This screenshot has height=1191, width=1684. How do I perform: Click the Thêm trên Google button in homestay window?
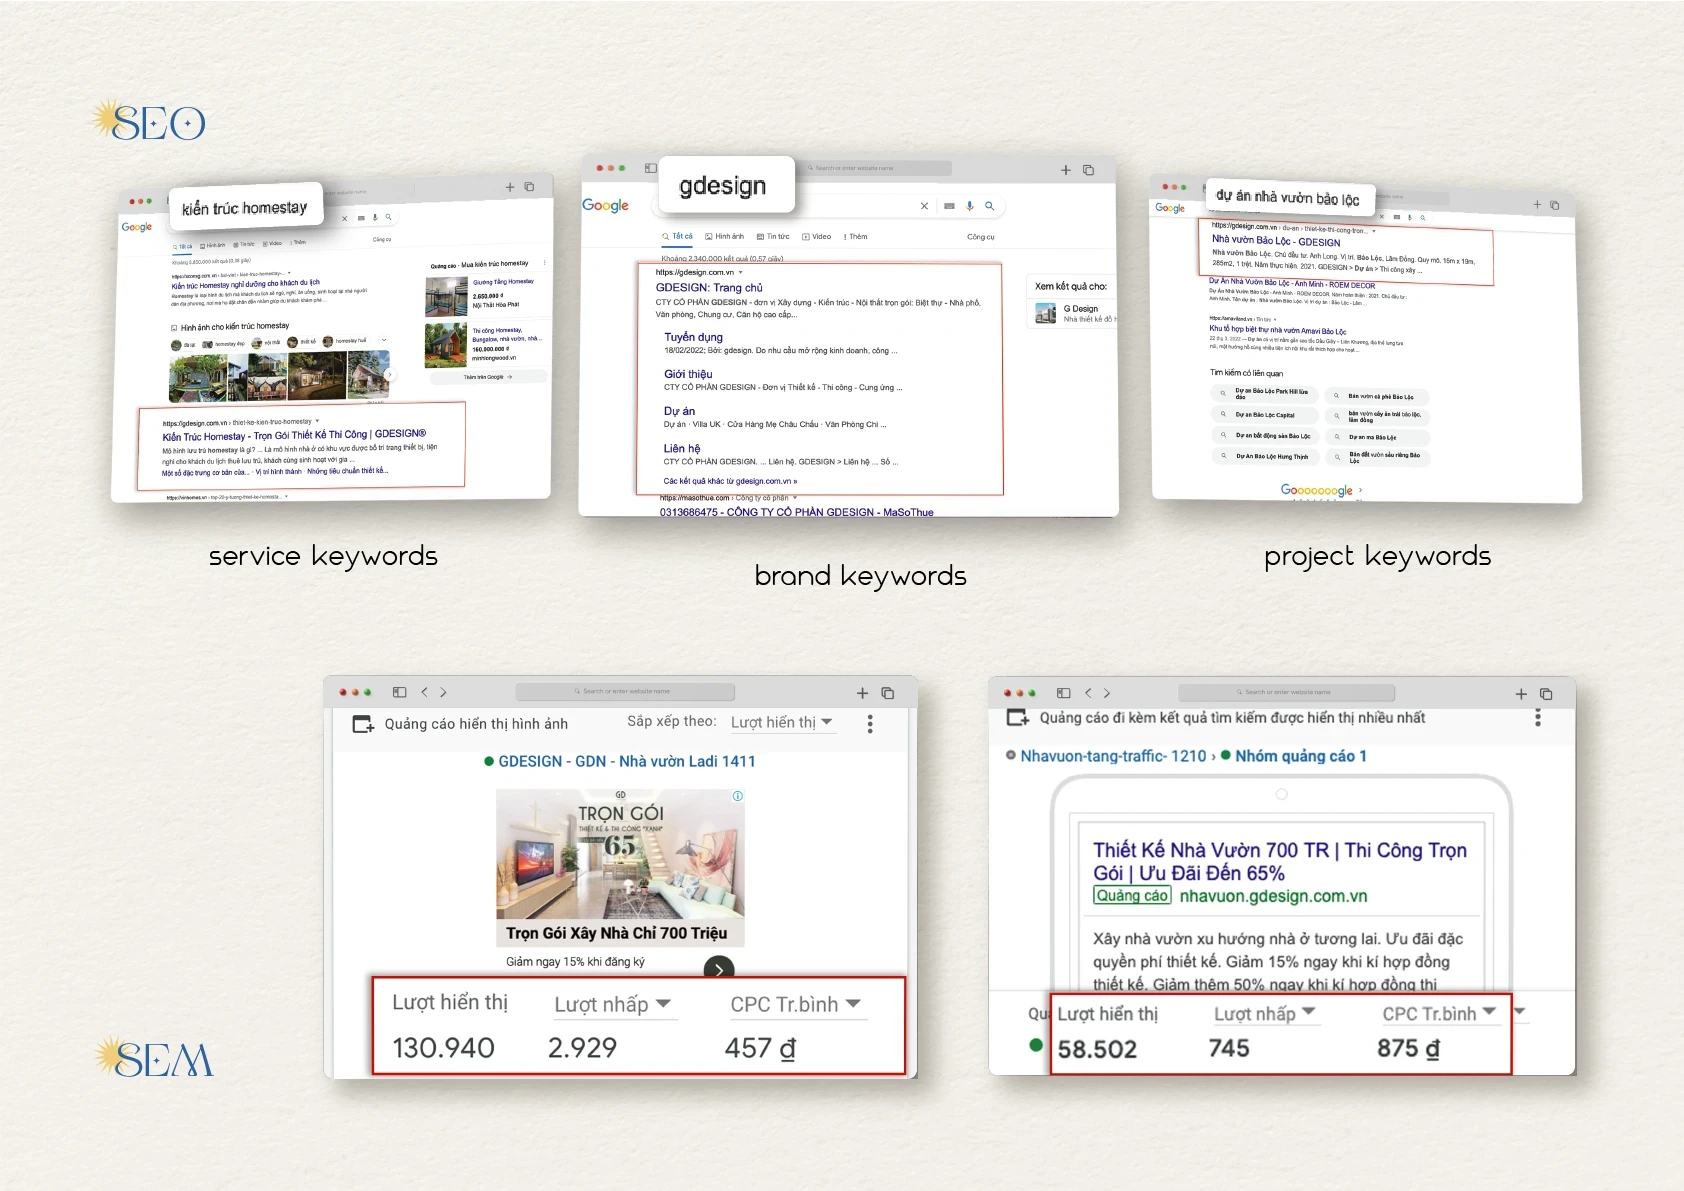pos(488,377)
